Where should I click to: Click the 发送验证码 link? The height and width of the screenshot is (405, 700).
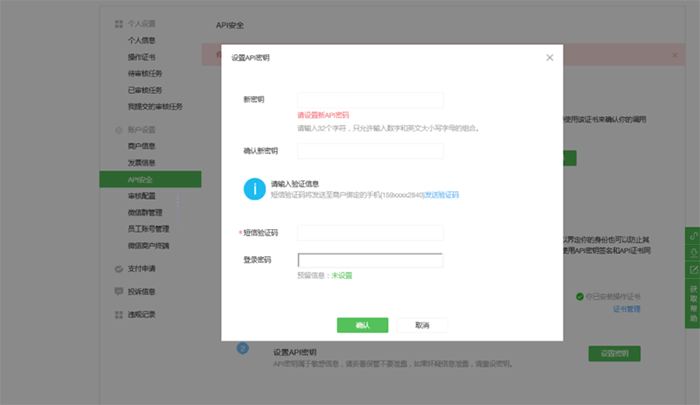click(441, 195)
